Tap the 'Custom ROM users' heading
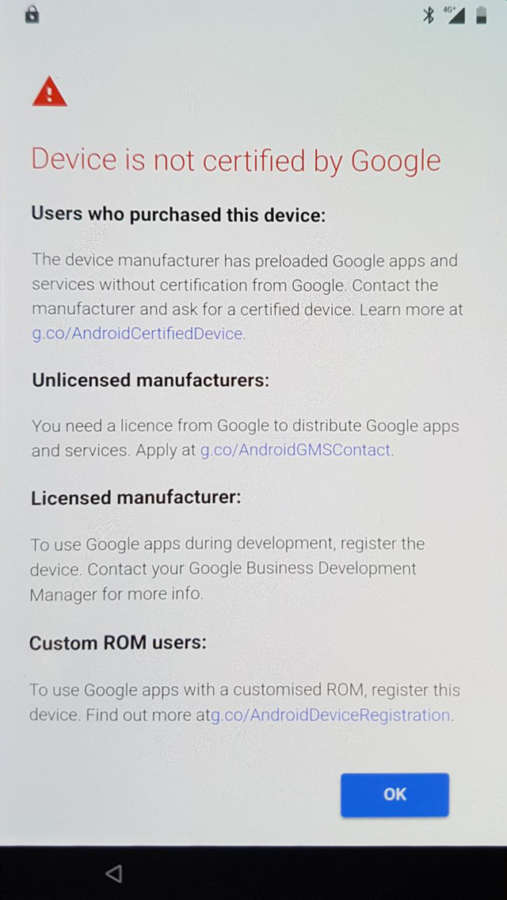Image resolution: width=507 pixels, height=900 pixels. click(x=118, y=643)
